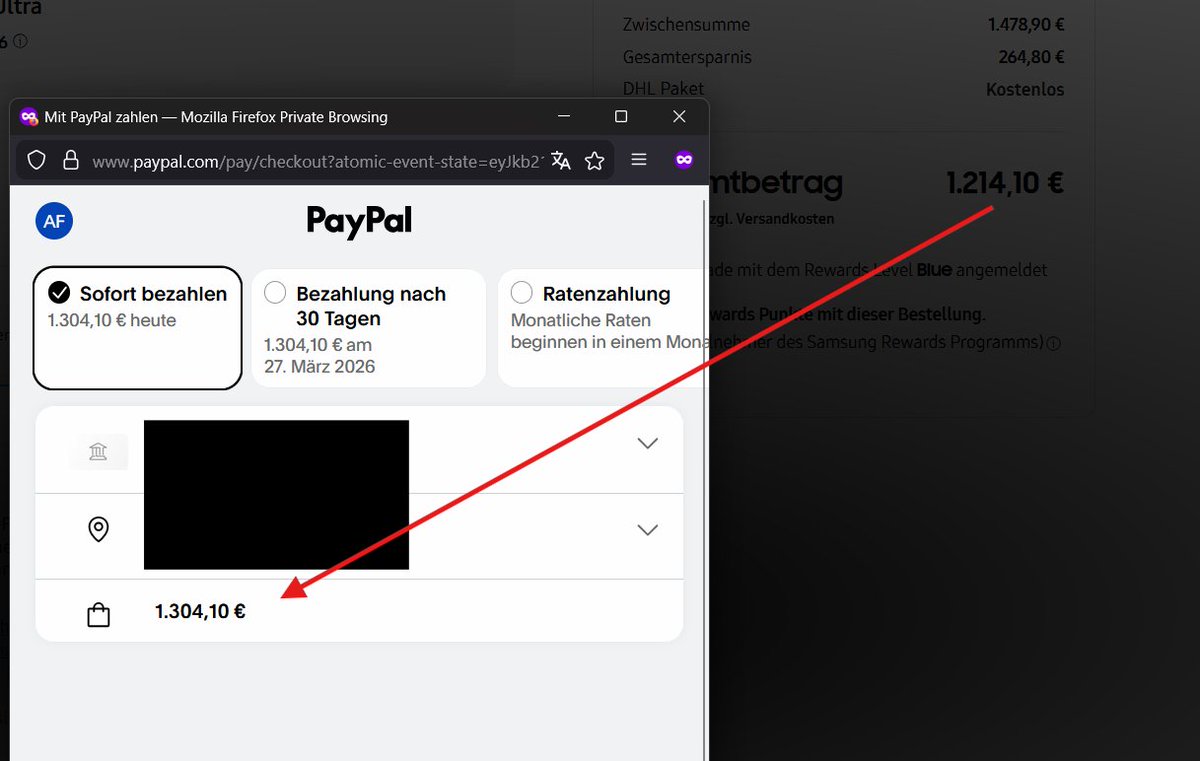Click the shield tracking protection icon
This screenshot has height=761, width=1200.
[x=36, y=160]
